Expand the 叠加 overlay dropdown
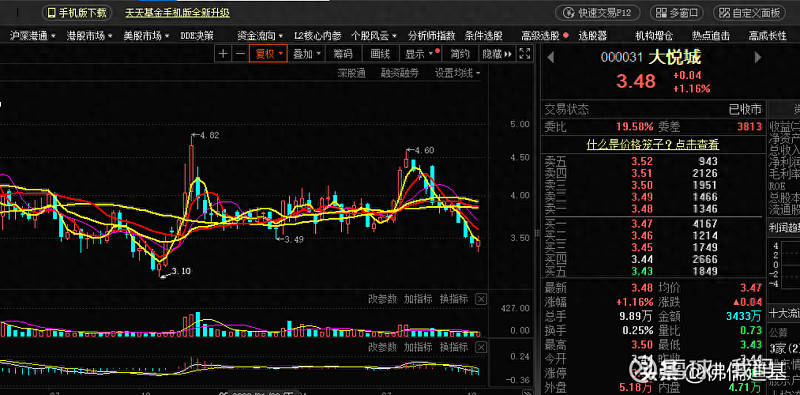The width and height of the screenshot is (800, 395). pos(308,54)
